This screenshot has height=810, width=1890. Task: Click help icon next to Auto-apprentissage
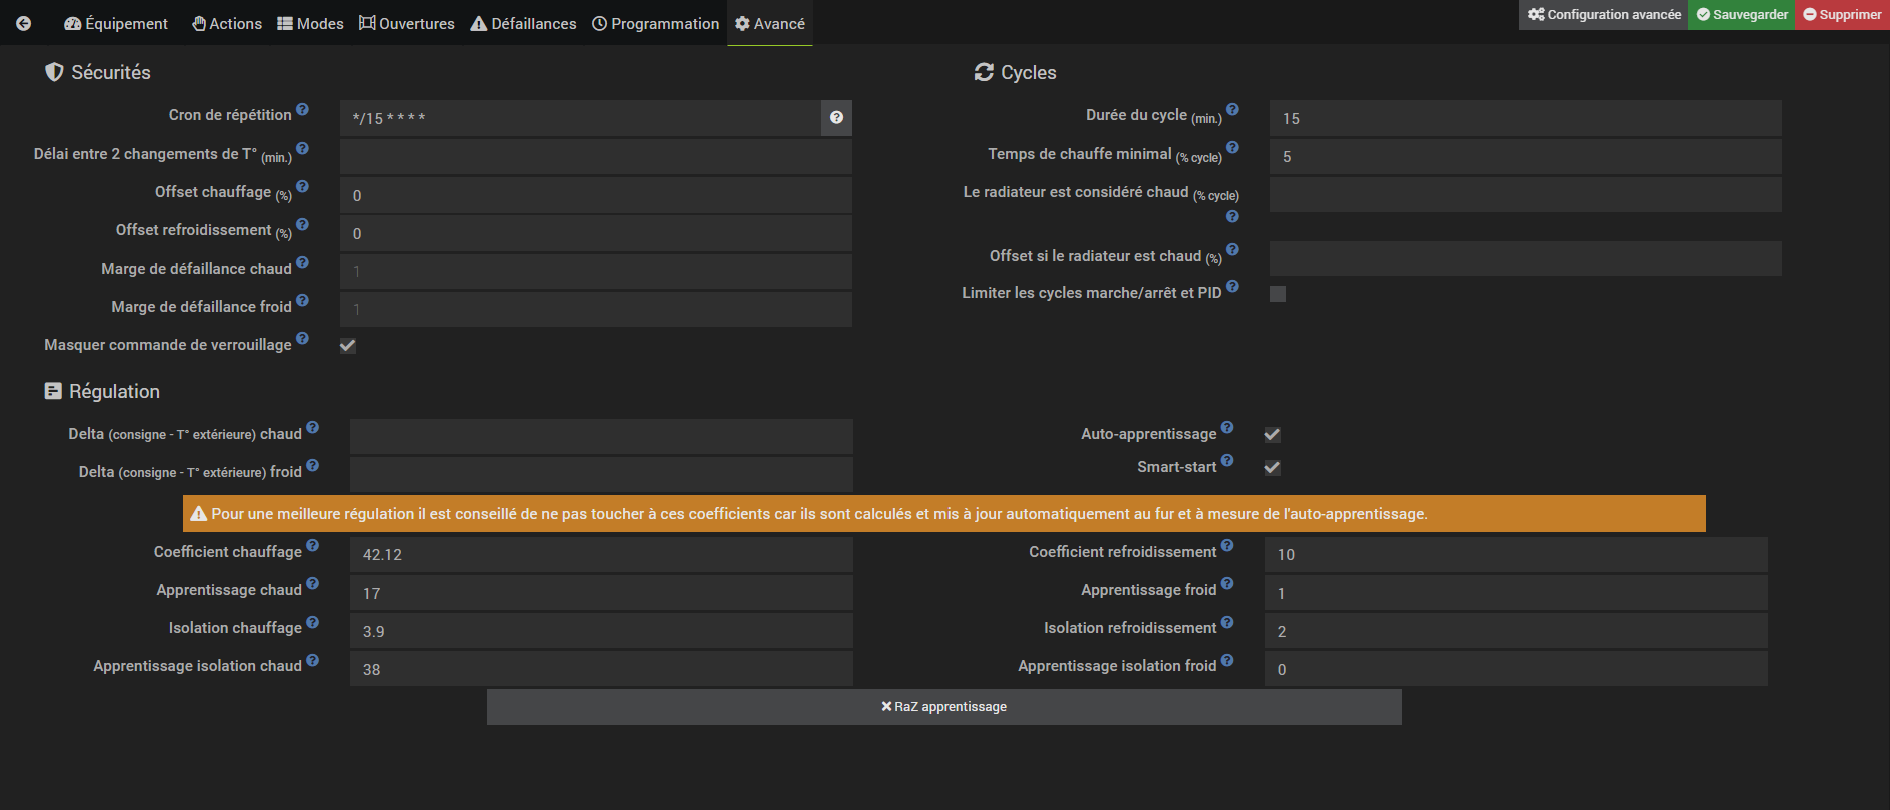point(1227,428)
